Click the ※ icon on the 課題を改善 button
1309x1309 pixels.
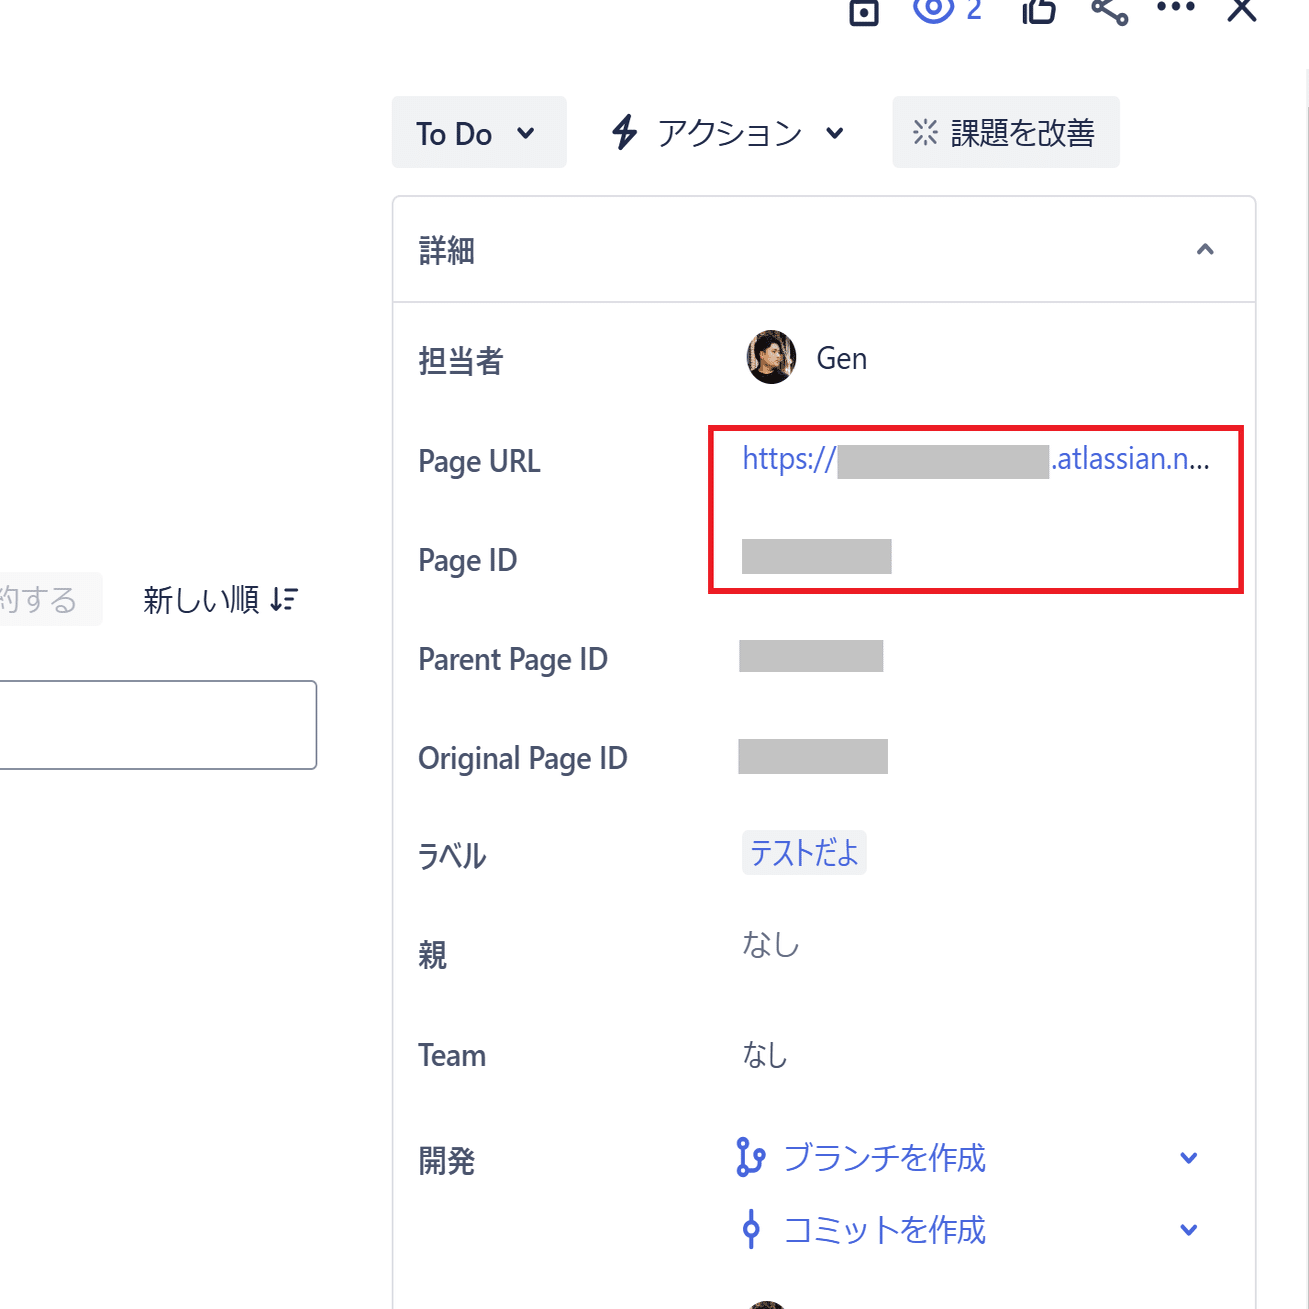coord(925,131)
